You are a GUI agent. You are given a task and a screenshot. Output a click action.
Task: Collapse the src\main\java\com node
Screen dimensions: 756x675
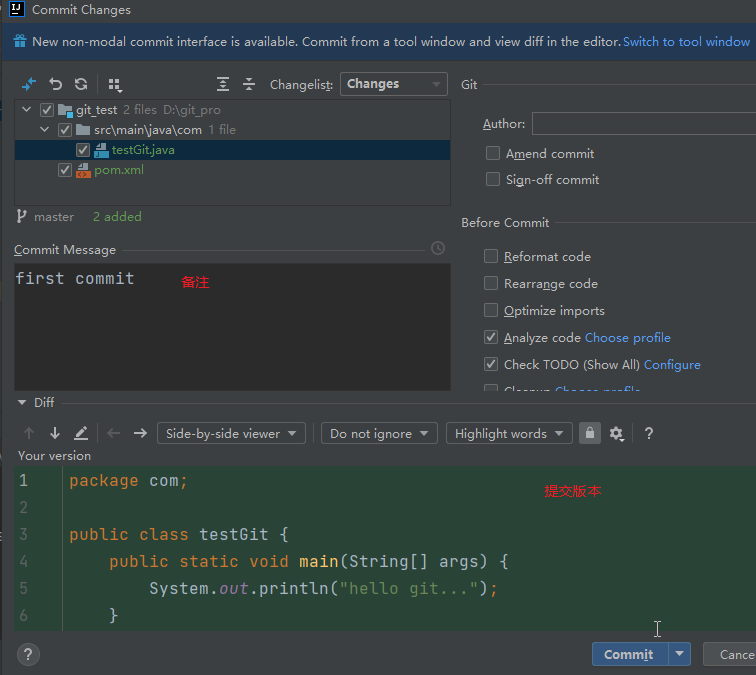pyautogui.click(x=44, y=130)
